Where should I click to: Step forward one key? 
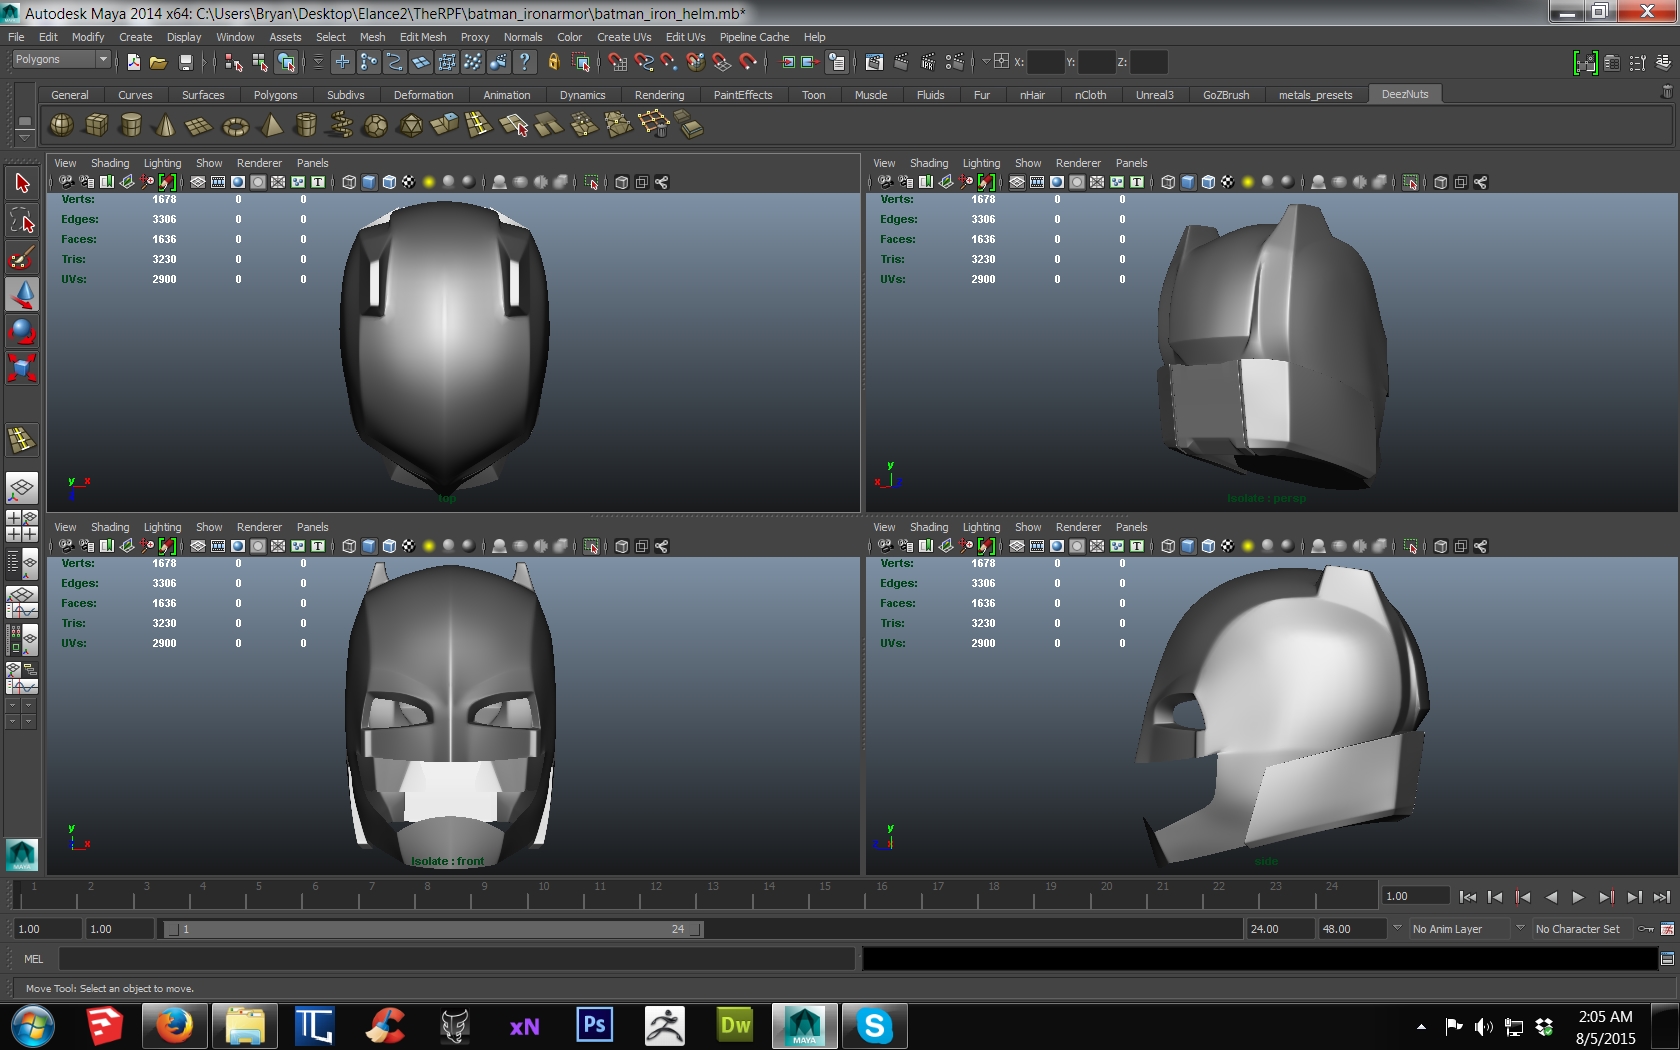pyautogui.click(x=1606, y=897)
